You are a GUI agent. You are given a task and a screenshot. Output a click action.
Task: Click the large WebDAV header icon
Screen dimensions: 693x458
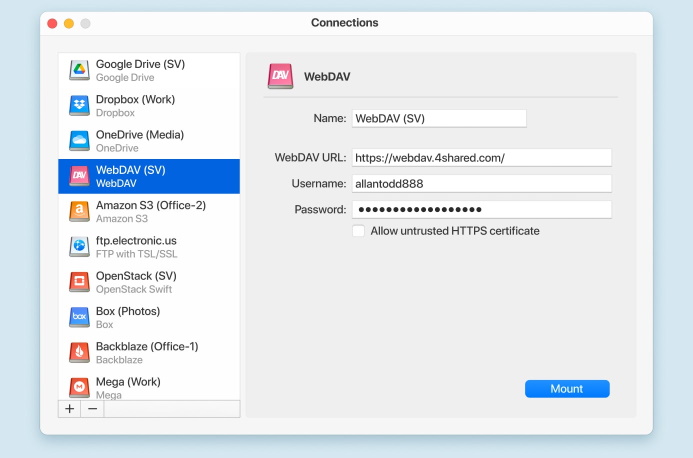click(280, 76)
